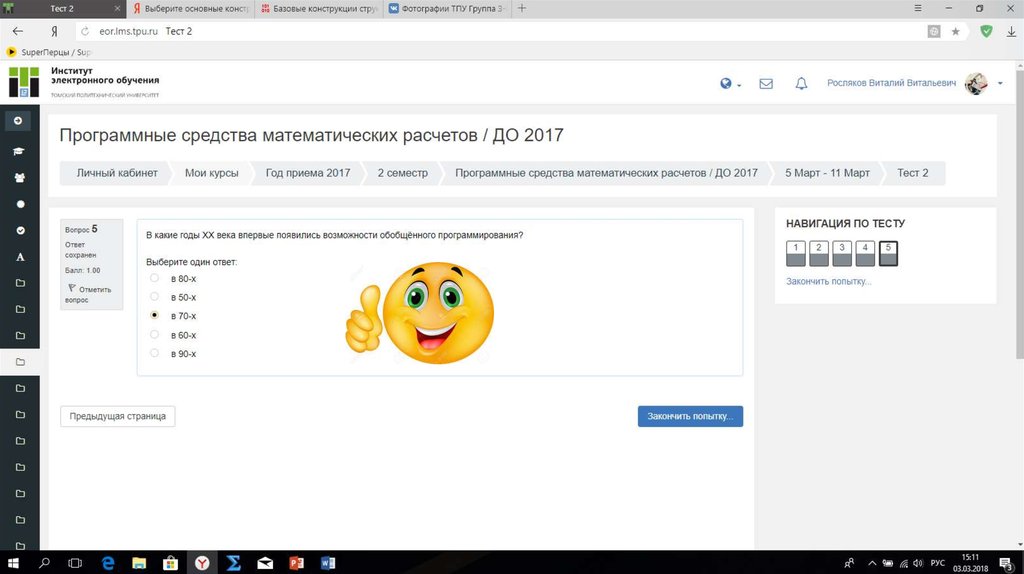Open Word in taskbar
Image resolution: width=1024 pixels, height=574 pixels.
[x=328, y=563]
